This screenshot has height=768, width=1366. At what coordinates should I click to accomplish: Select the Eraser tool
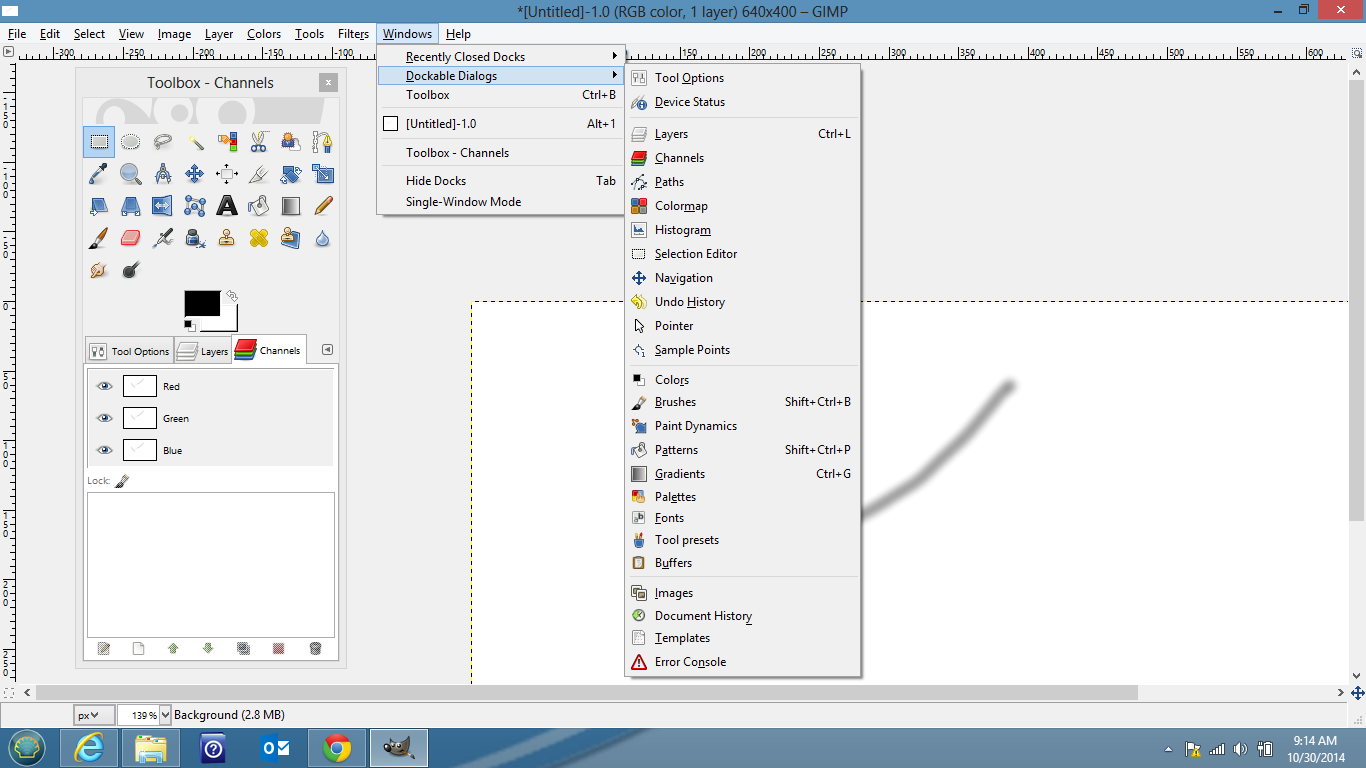131,238
